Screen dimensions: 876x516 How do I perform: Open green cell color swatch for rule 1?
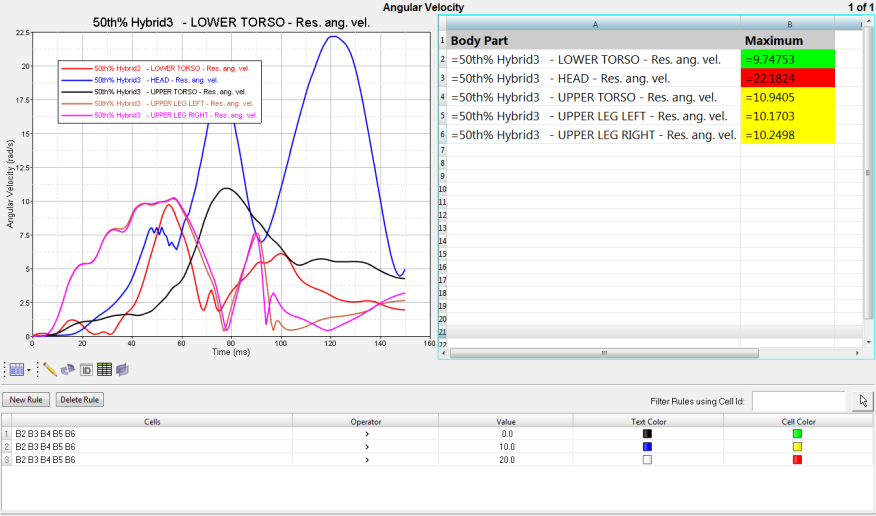coord(798,434)
